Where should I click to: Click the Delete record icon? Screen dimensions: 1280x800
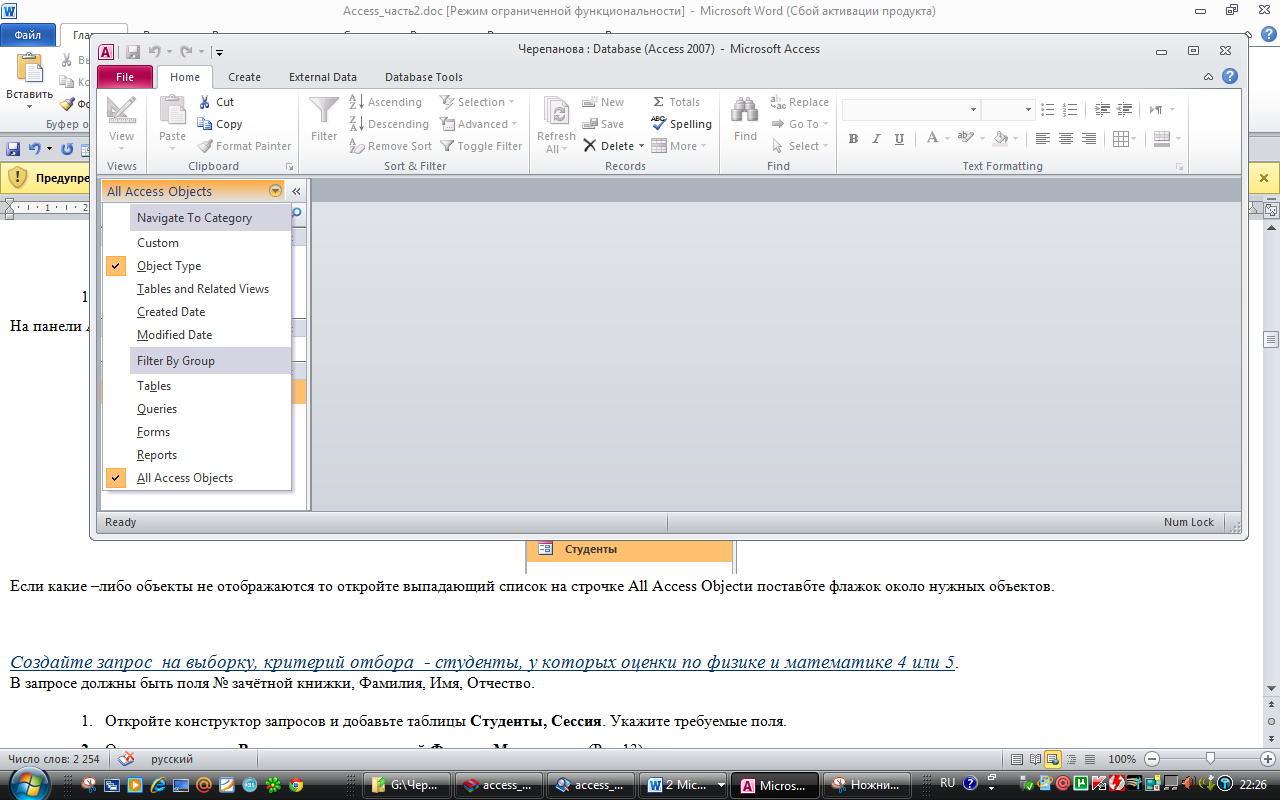(x=590, y=146)
